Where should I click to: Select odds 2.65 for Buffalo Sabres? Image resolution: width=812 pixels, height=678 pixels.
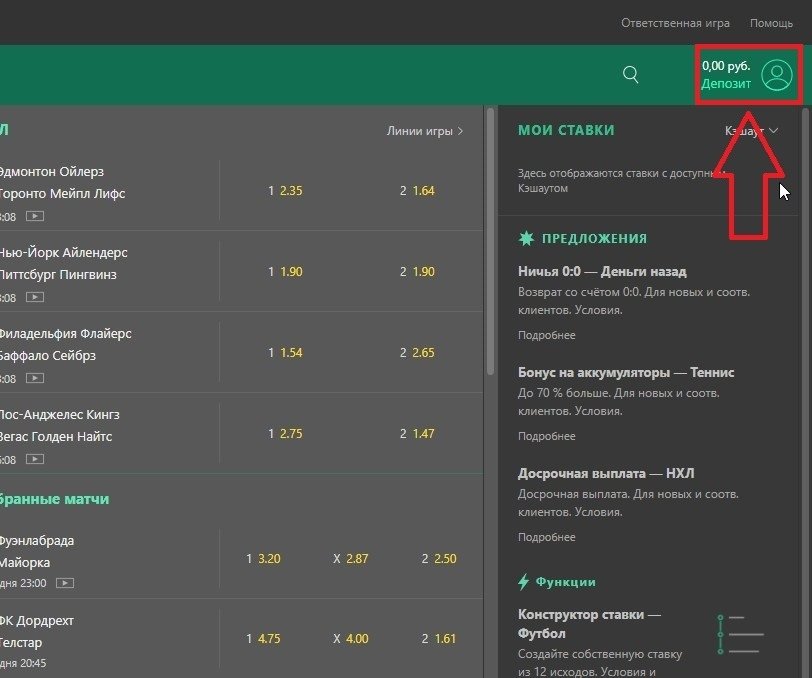pos(423,353)
